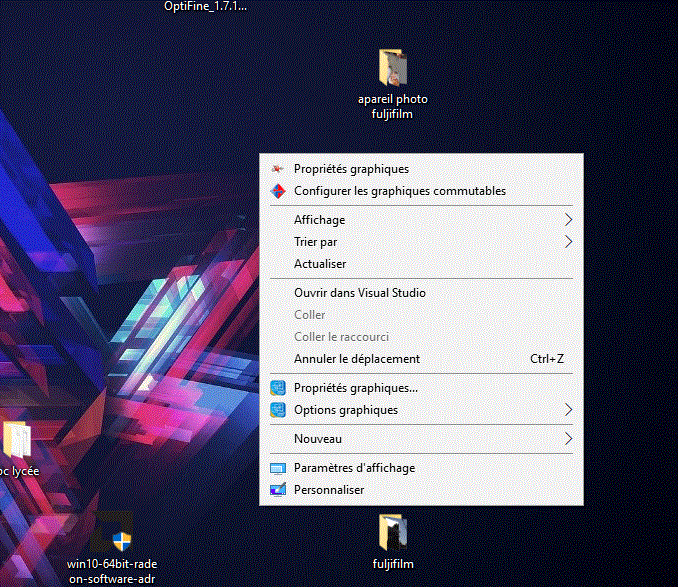Expand the Nouveau submenu arrow

tap(568, 439)
